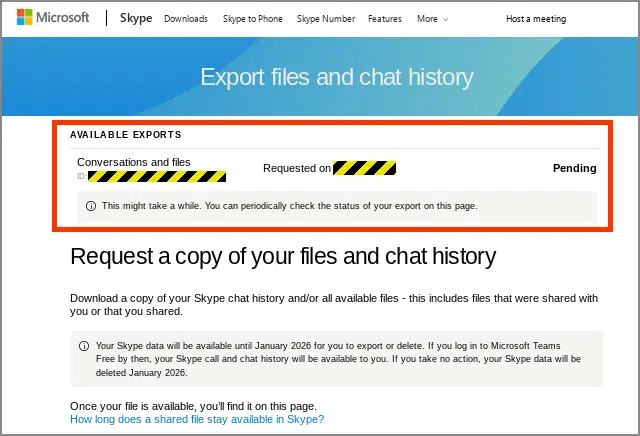This screenshot has width=640, height=436.
Task: Click 'Once your file is available' text
Action: pos(193,406)
